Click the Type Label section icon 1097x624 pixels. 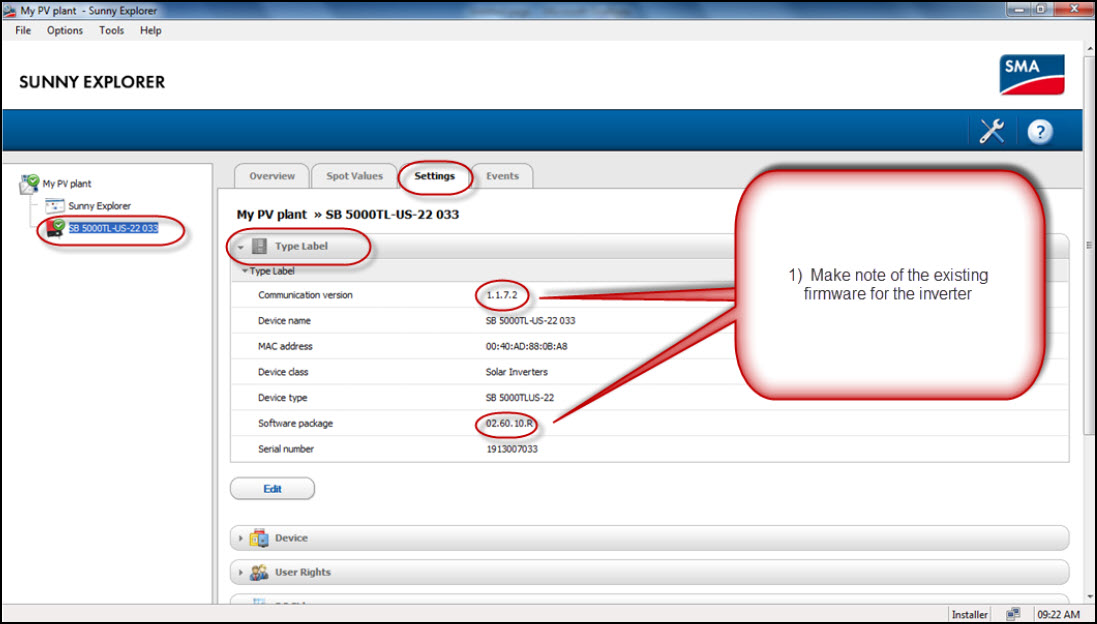click(x=260, y=246)
